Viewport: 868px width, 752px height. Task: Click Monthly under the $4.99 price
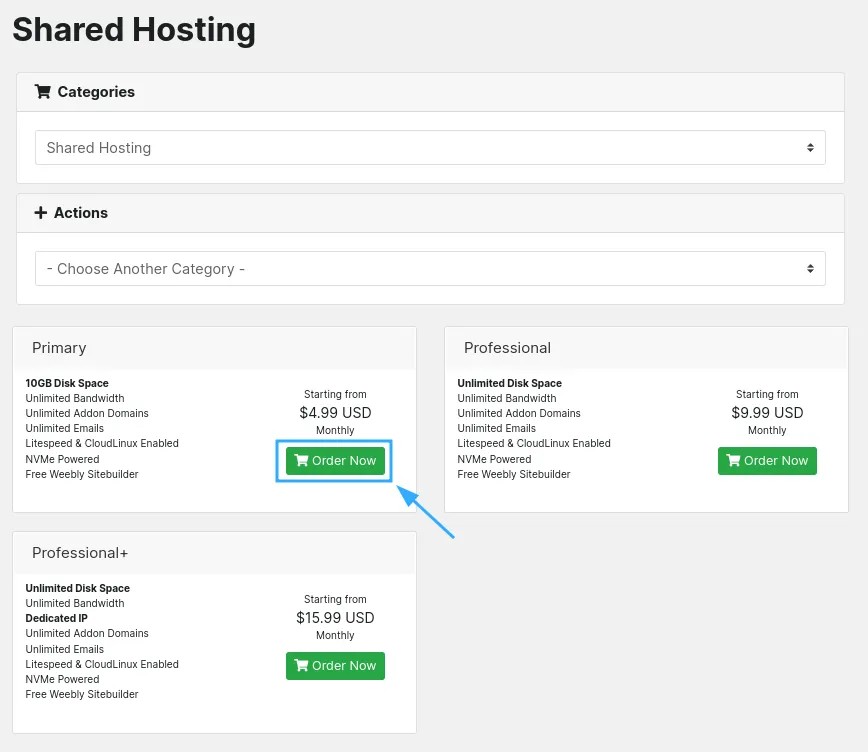point(335,430)
